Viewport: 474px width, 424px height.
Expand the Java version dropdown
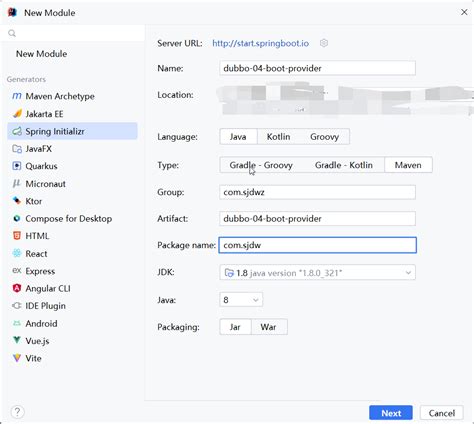241,300
